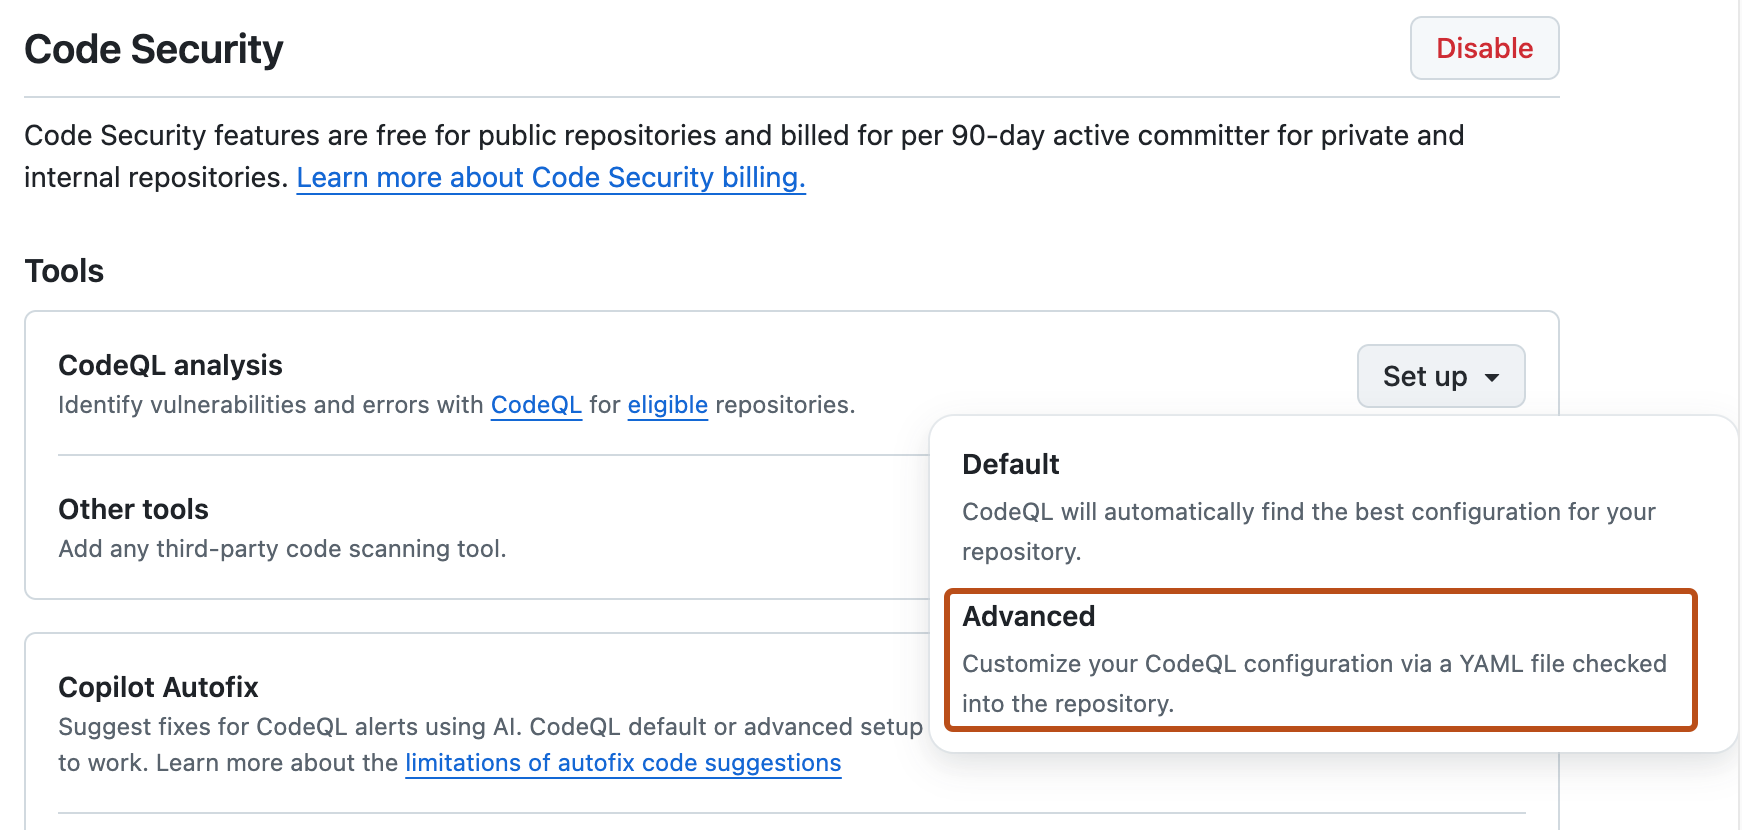
Task: Click the Copilot Autofix card title
Action: (158, 687)
